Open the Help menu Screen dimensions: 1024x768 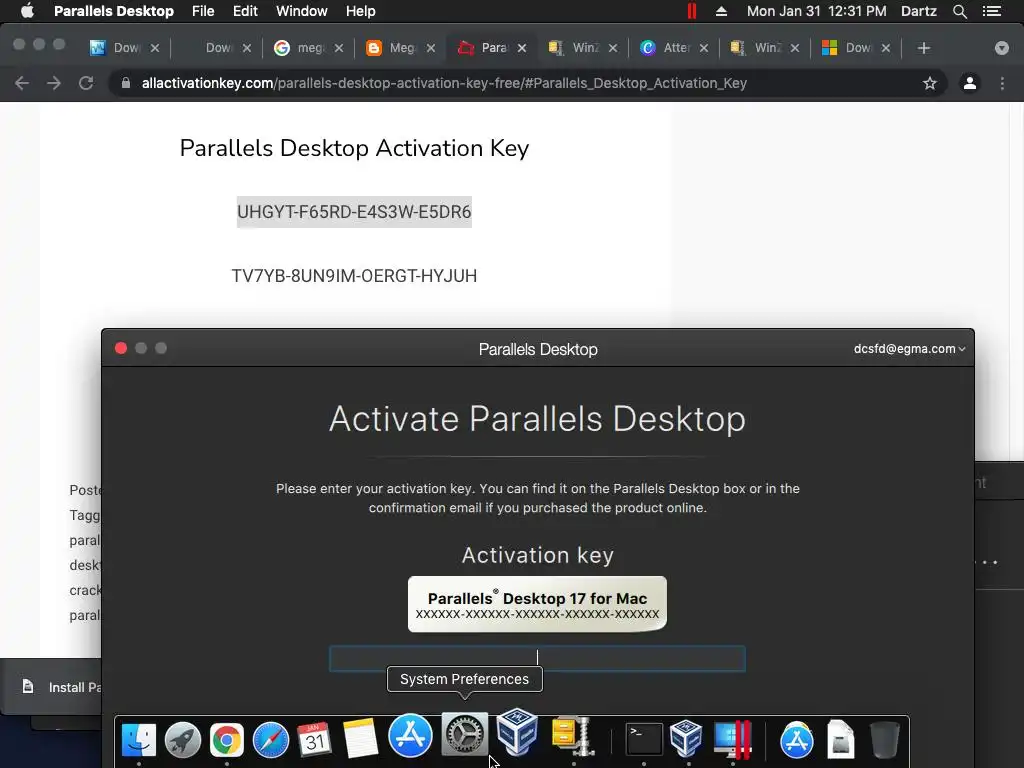tap(360, 11)
